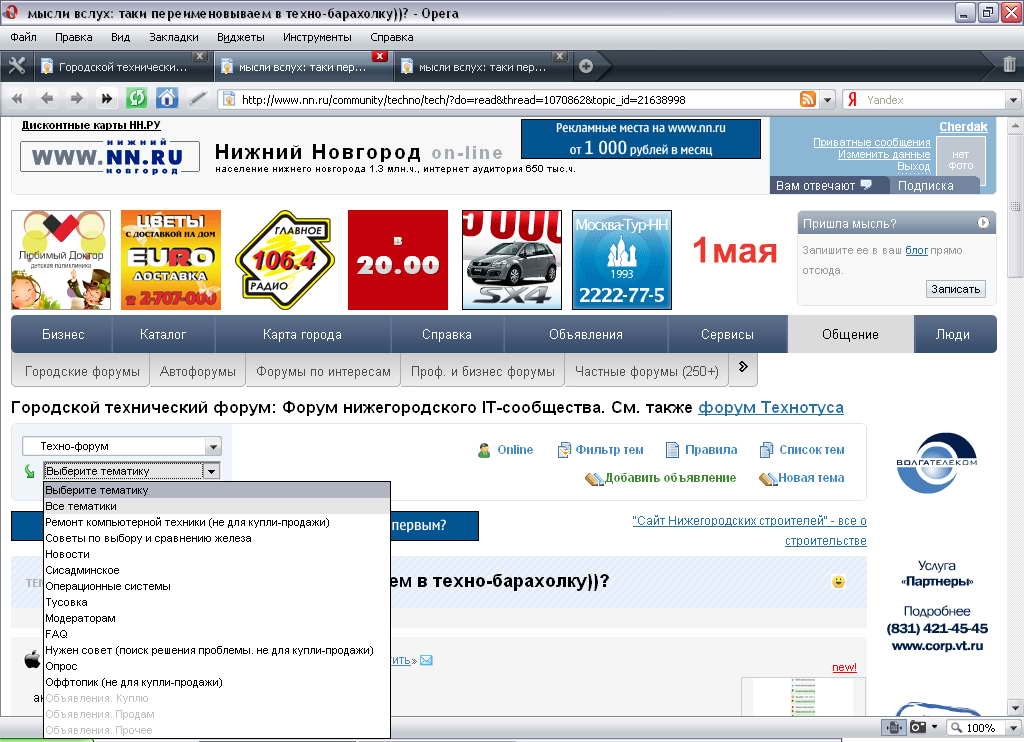Close the active мысли вслух tab
1024x742 pixels.
tap(379, 56)
